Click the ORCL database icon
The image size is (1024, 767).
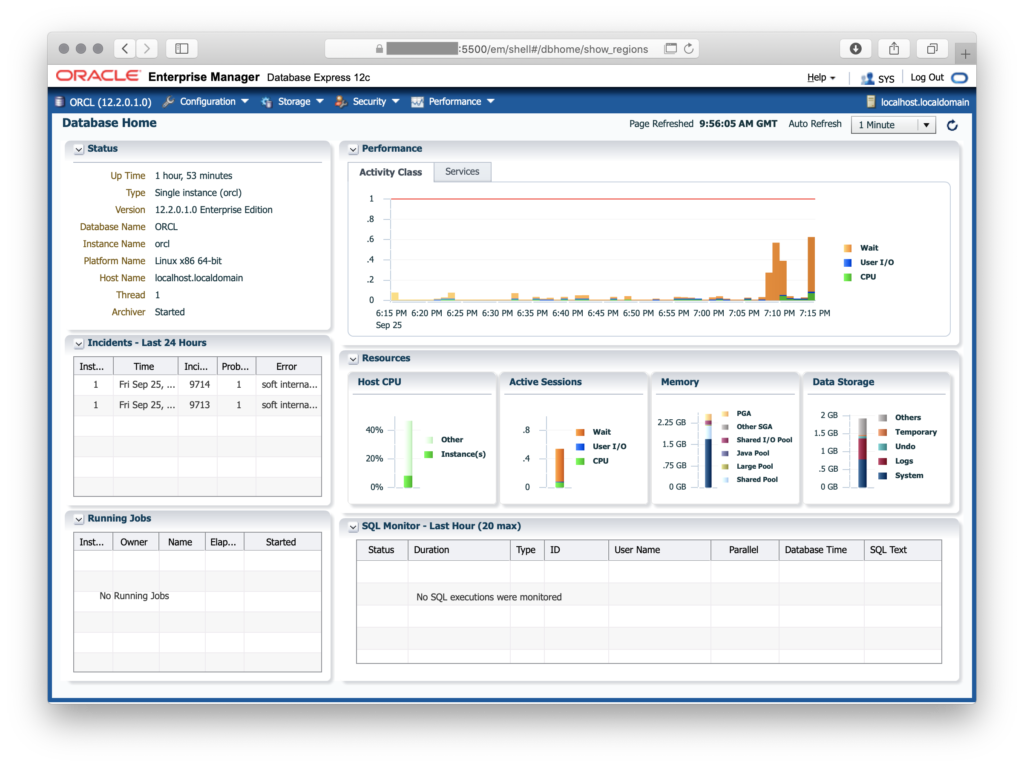tap(59, 102)
